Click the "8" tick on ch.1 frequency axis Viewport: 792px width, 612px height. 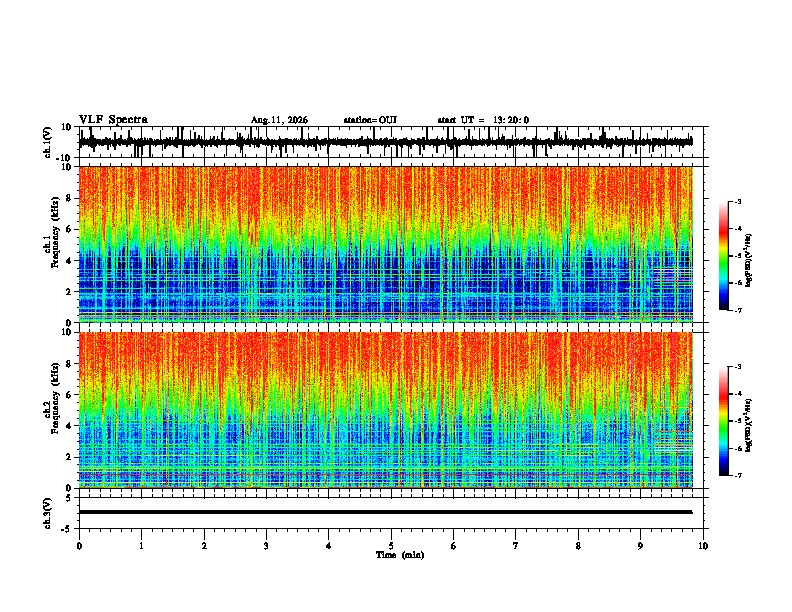(70, 198)
